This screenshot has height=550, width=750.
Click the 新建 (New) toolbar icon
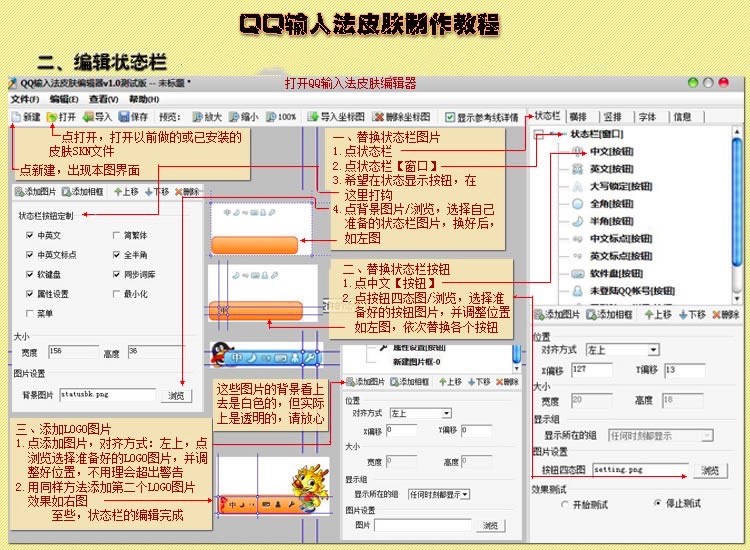tap(16, 117)
